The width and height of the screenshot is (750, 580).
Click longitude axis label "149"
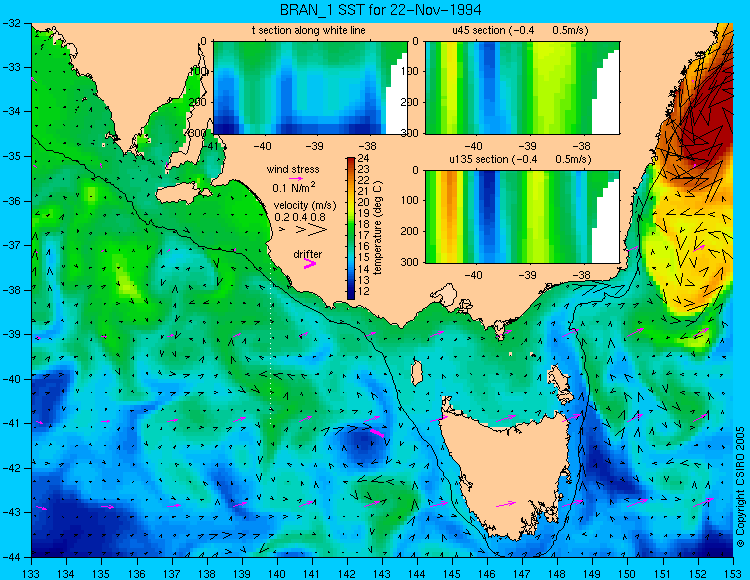593,574
